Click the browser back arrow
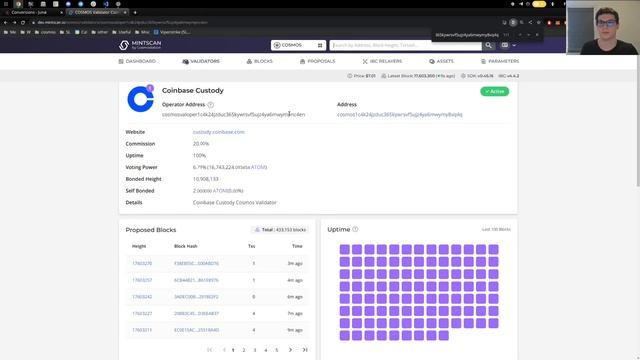 [5, 22]
